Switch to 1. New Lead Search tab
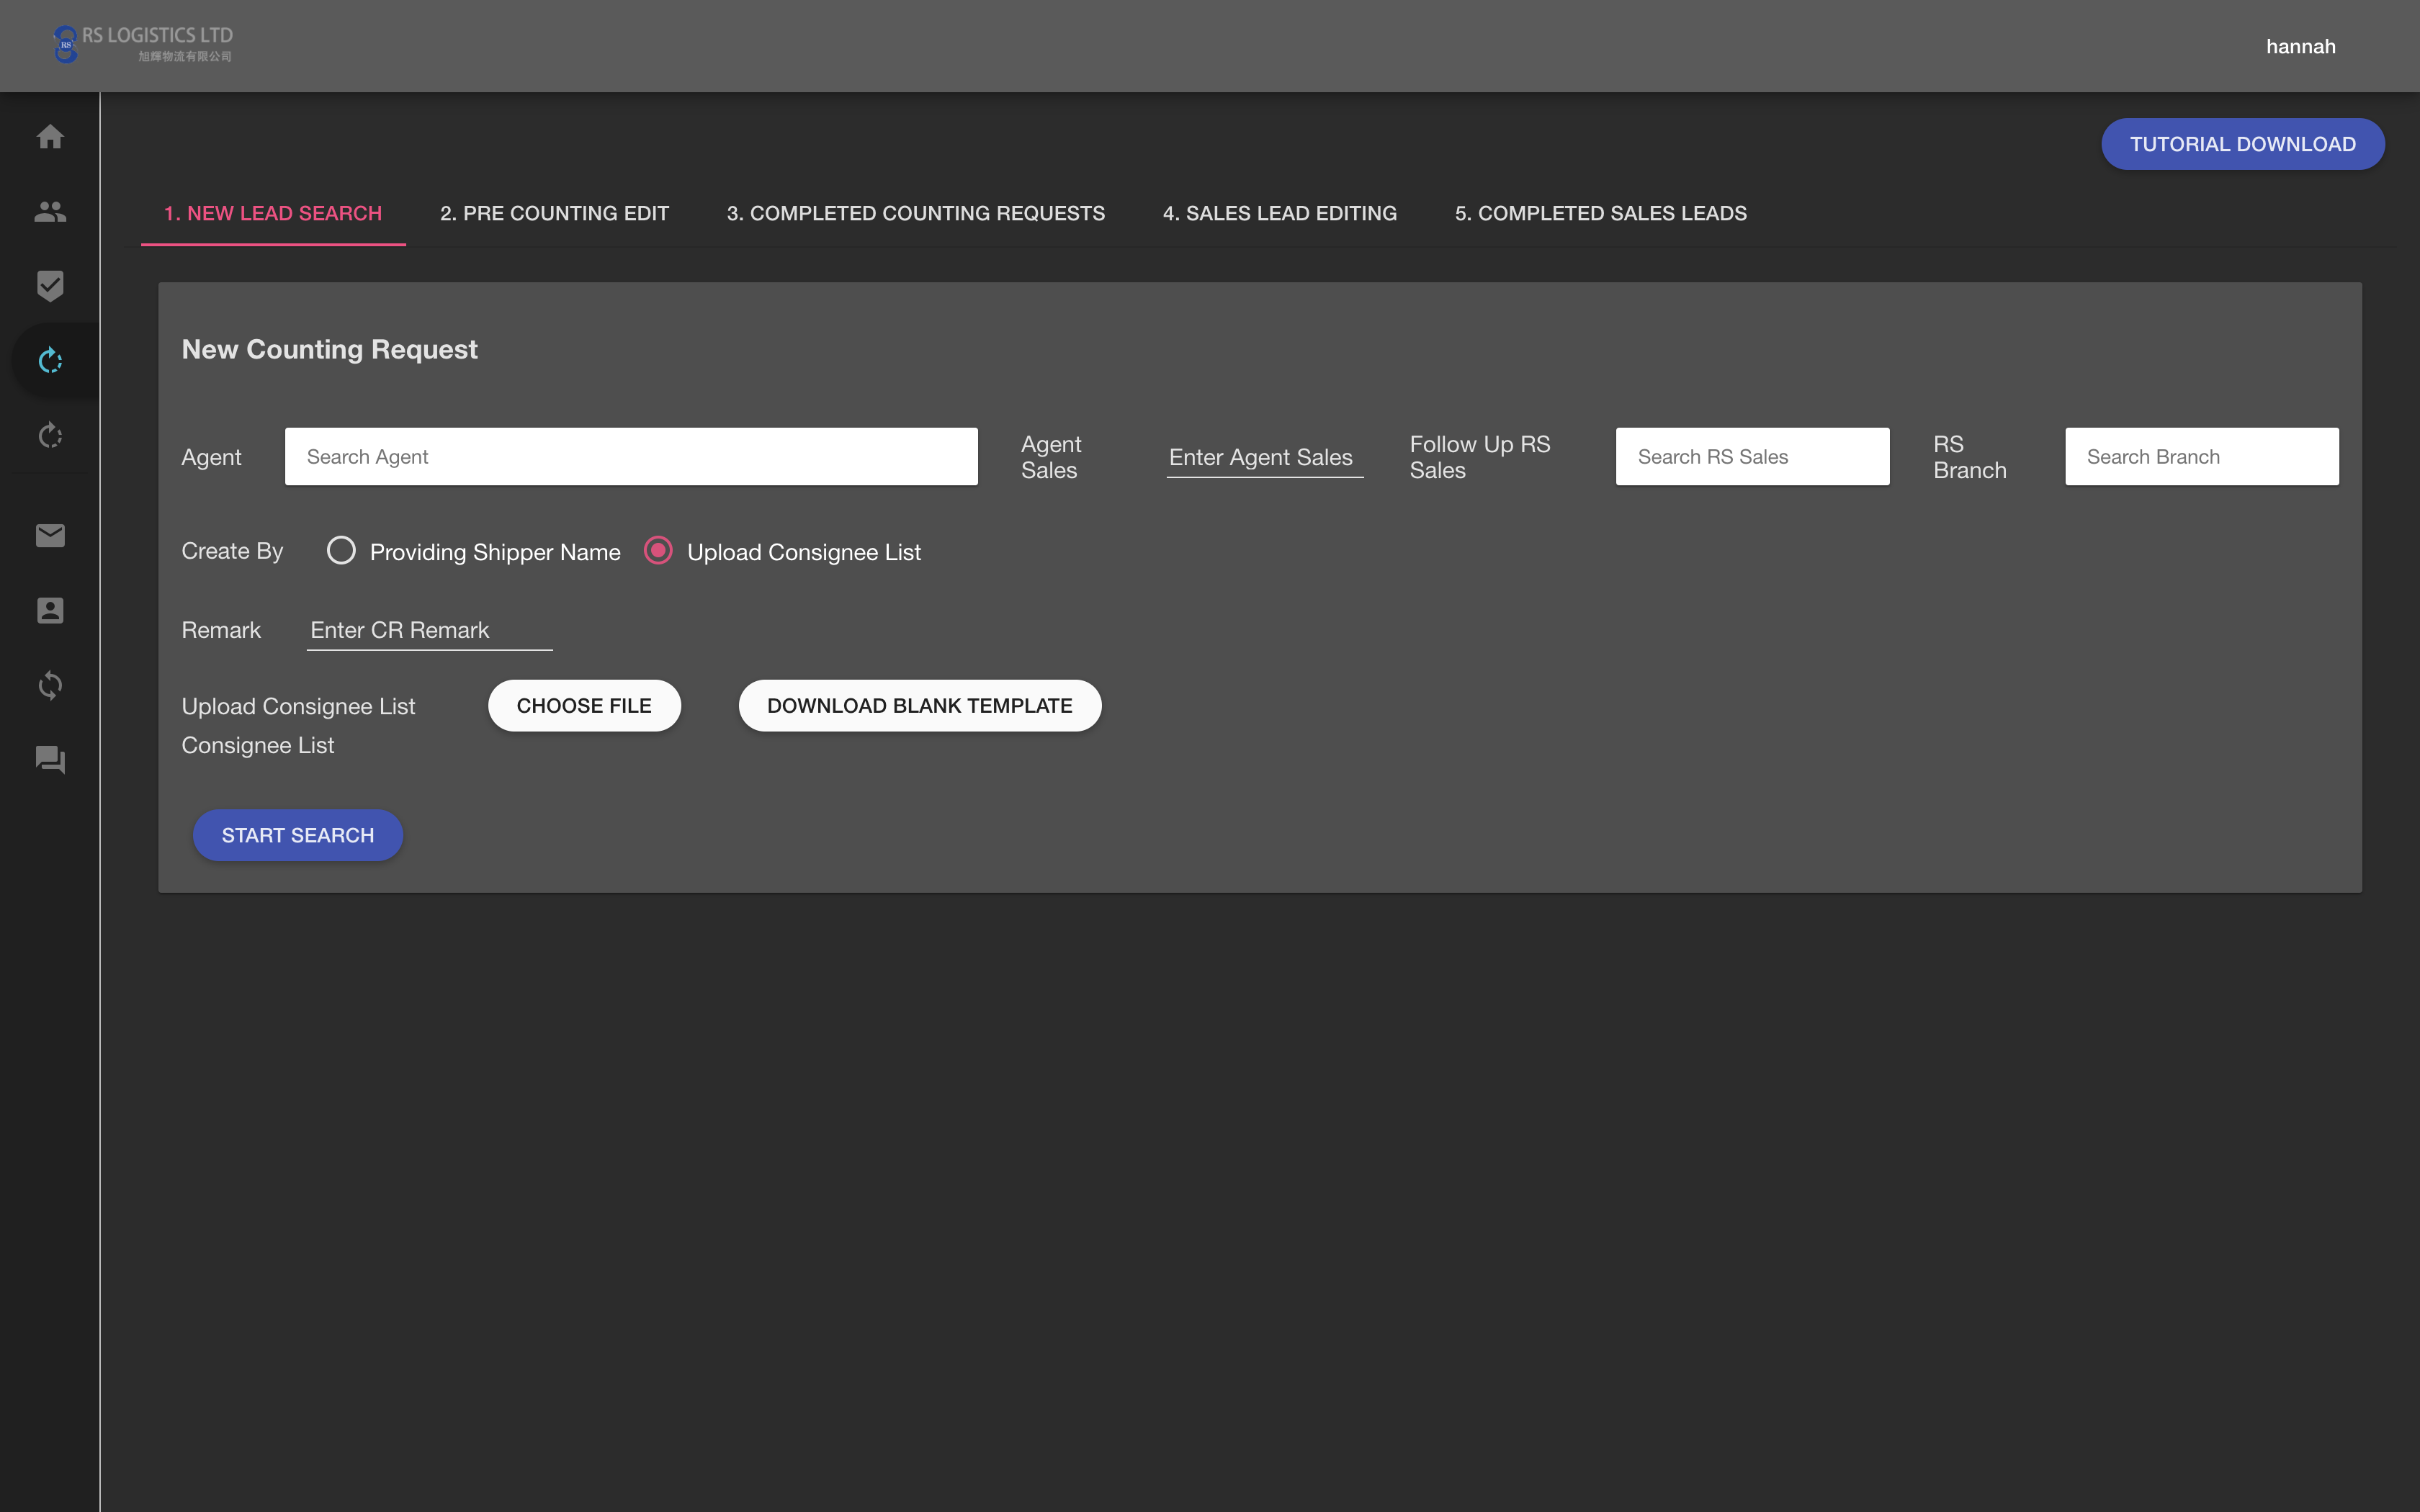This screenshot has height=1512, width=2420. click(x=273, y=213)
